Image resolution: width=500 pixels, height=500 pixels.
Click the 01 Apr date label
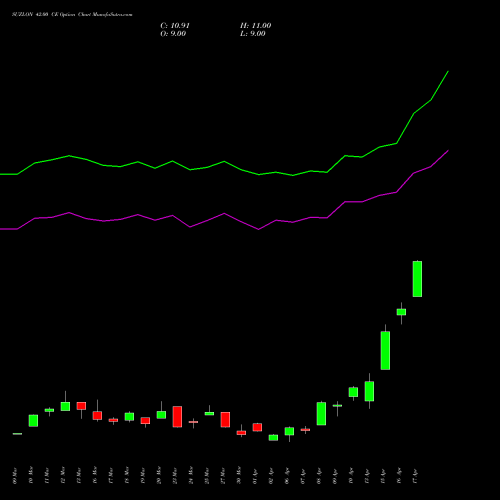255,476
